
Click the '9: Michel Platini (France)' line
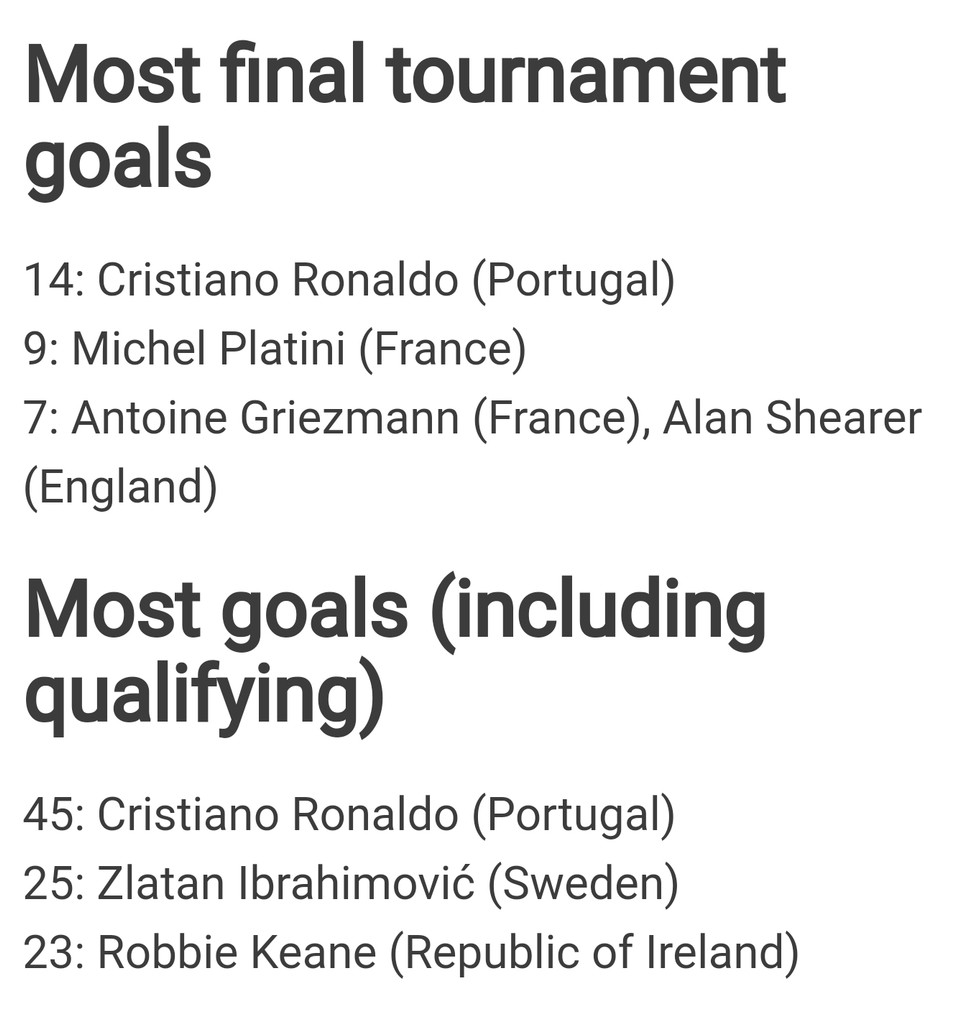pyautogui.click(x=275, y=350)
